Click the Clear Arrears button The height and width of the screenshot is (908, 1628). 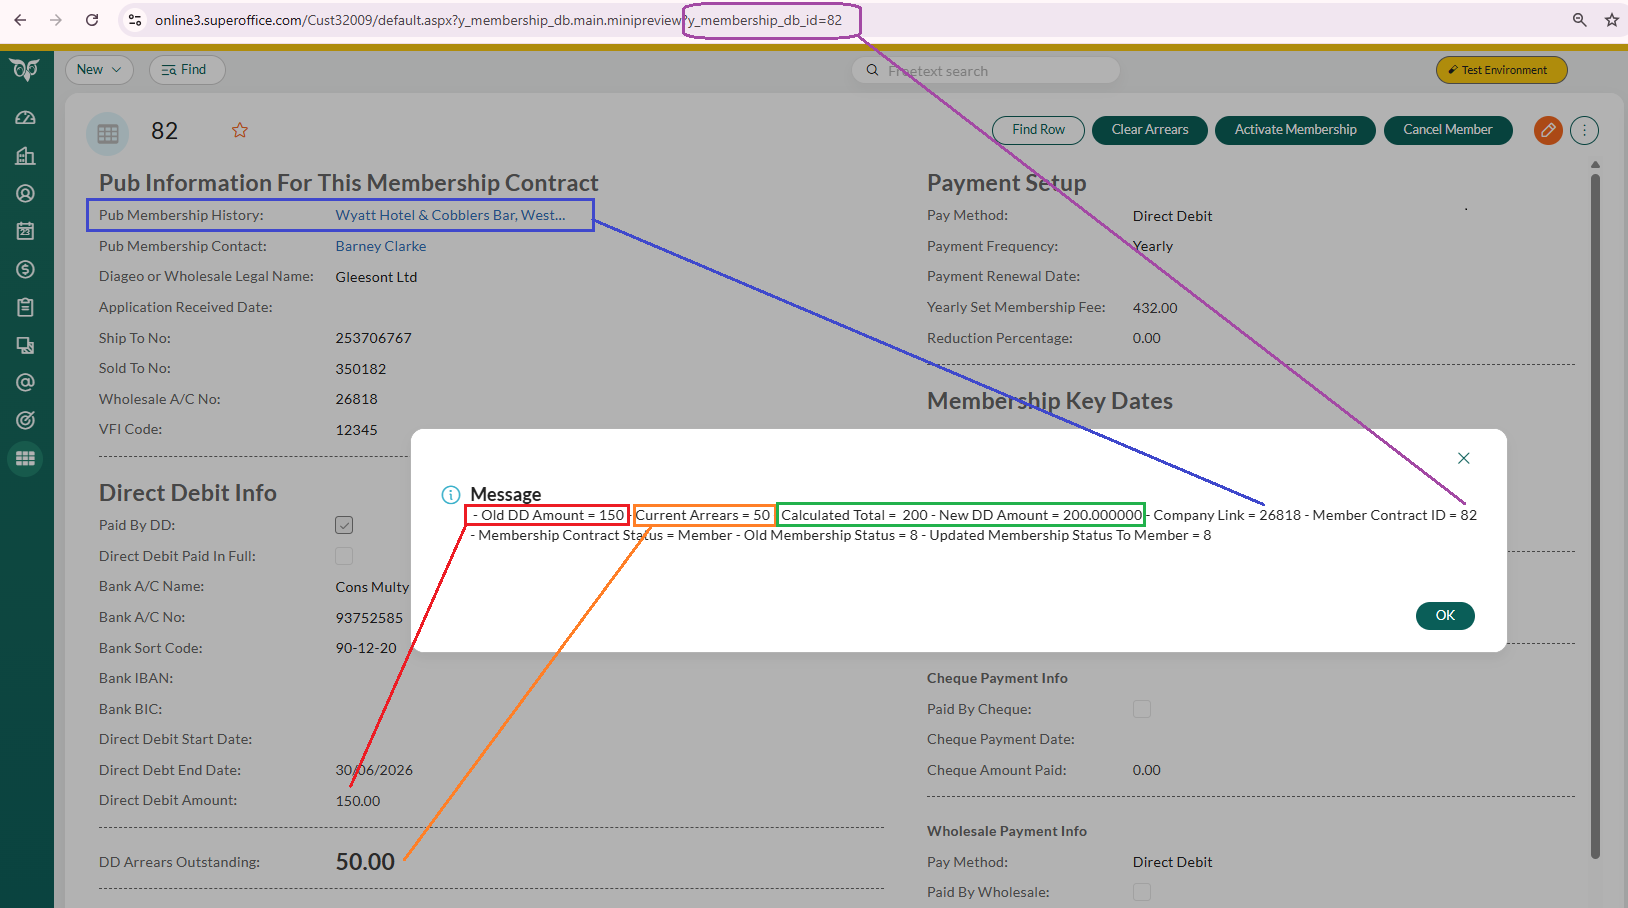pos(1149,130)
